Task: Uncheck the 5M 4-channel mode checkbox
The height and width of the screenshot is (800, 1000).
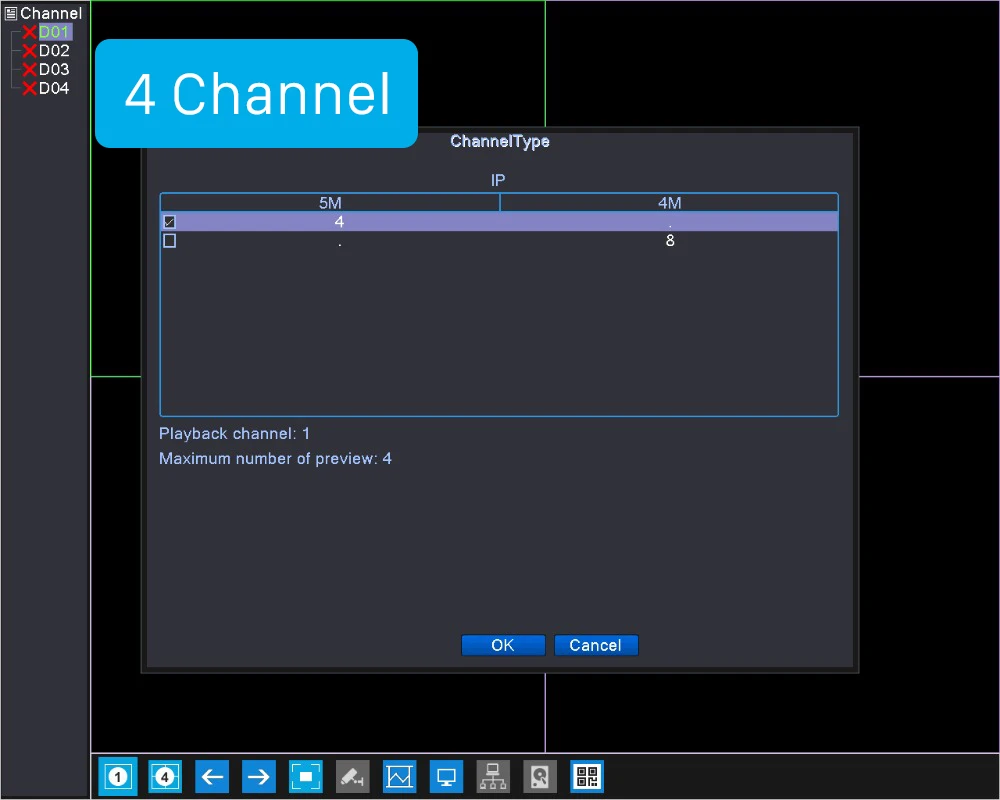Action: [170, 221]
